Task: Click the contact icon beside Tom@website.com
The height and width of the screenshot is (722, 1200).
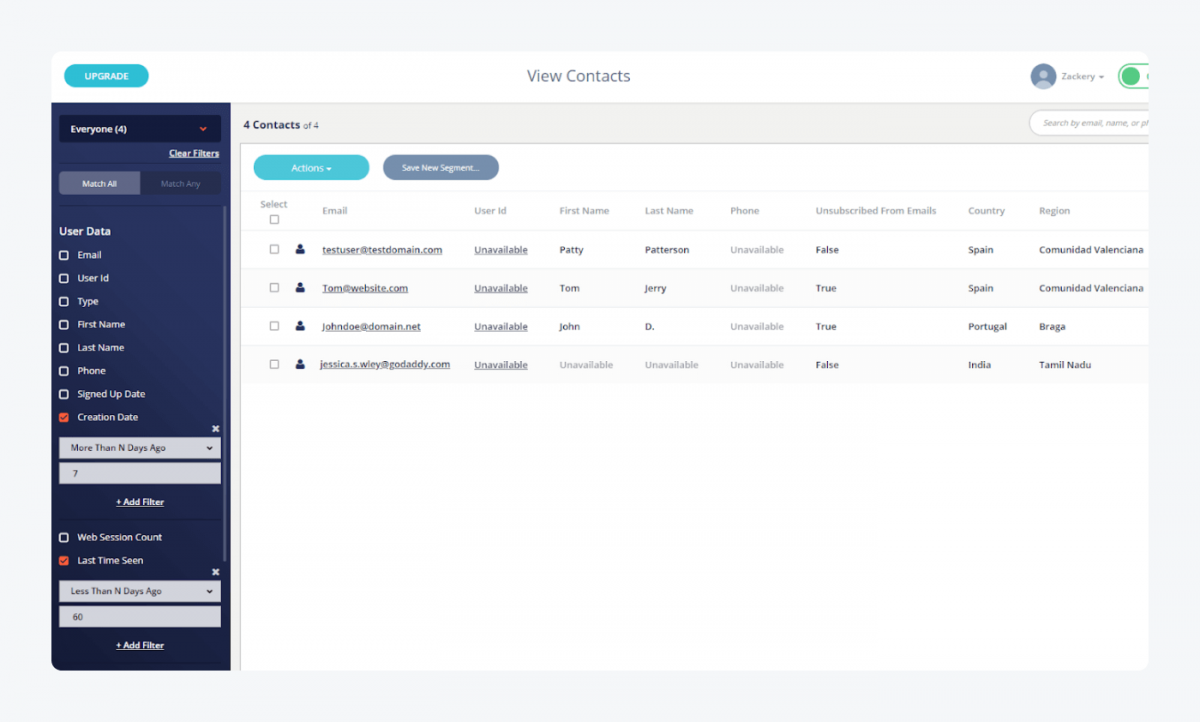Action: 300,287
